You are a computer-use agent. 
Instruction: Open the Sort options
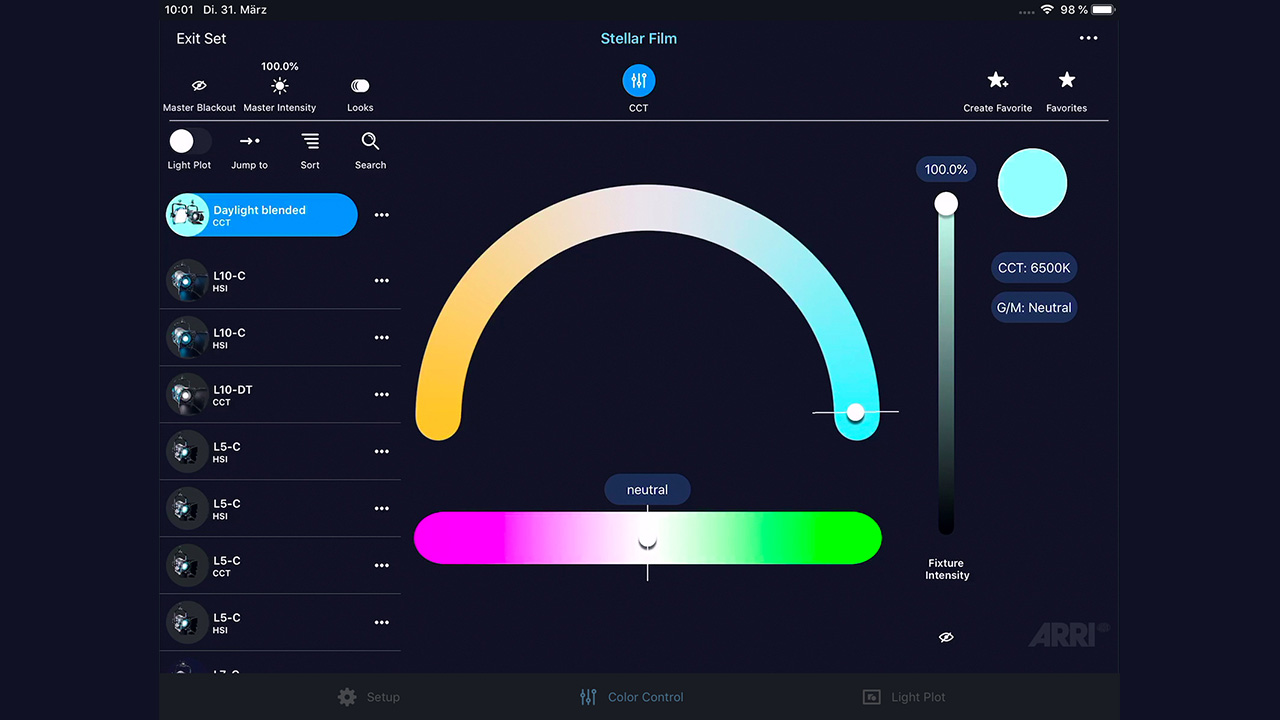pos(310,142)
